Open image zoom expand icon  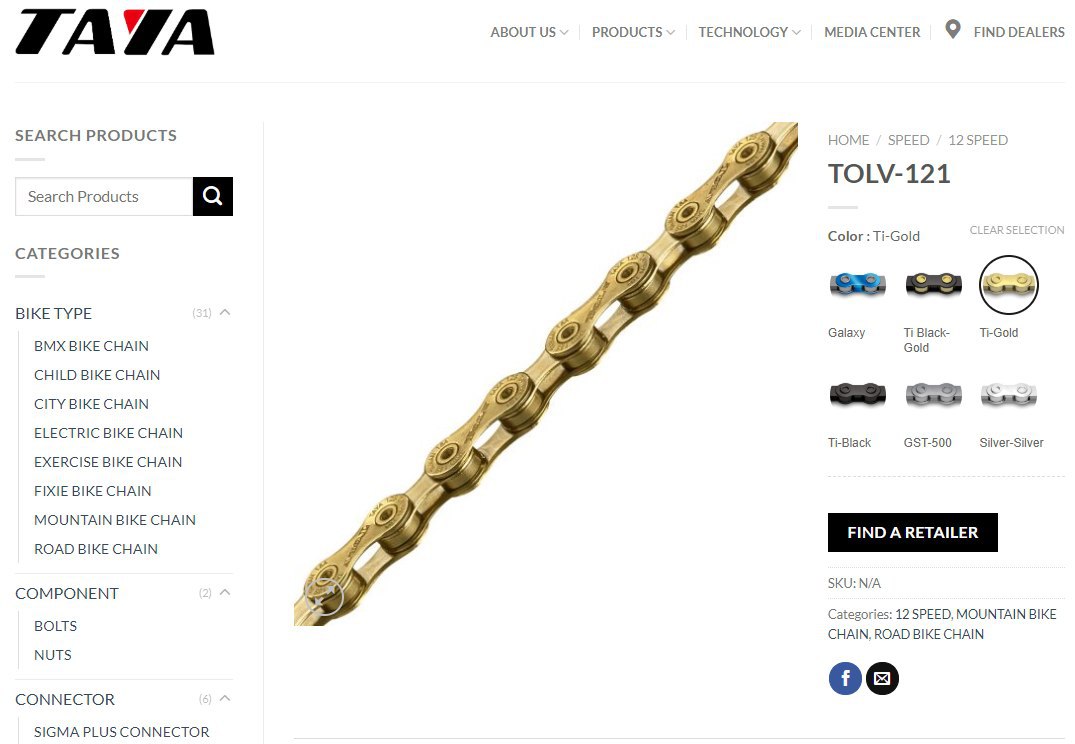[x=324, y=595]
